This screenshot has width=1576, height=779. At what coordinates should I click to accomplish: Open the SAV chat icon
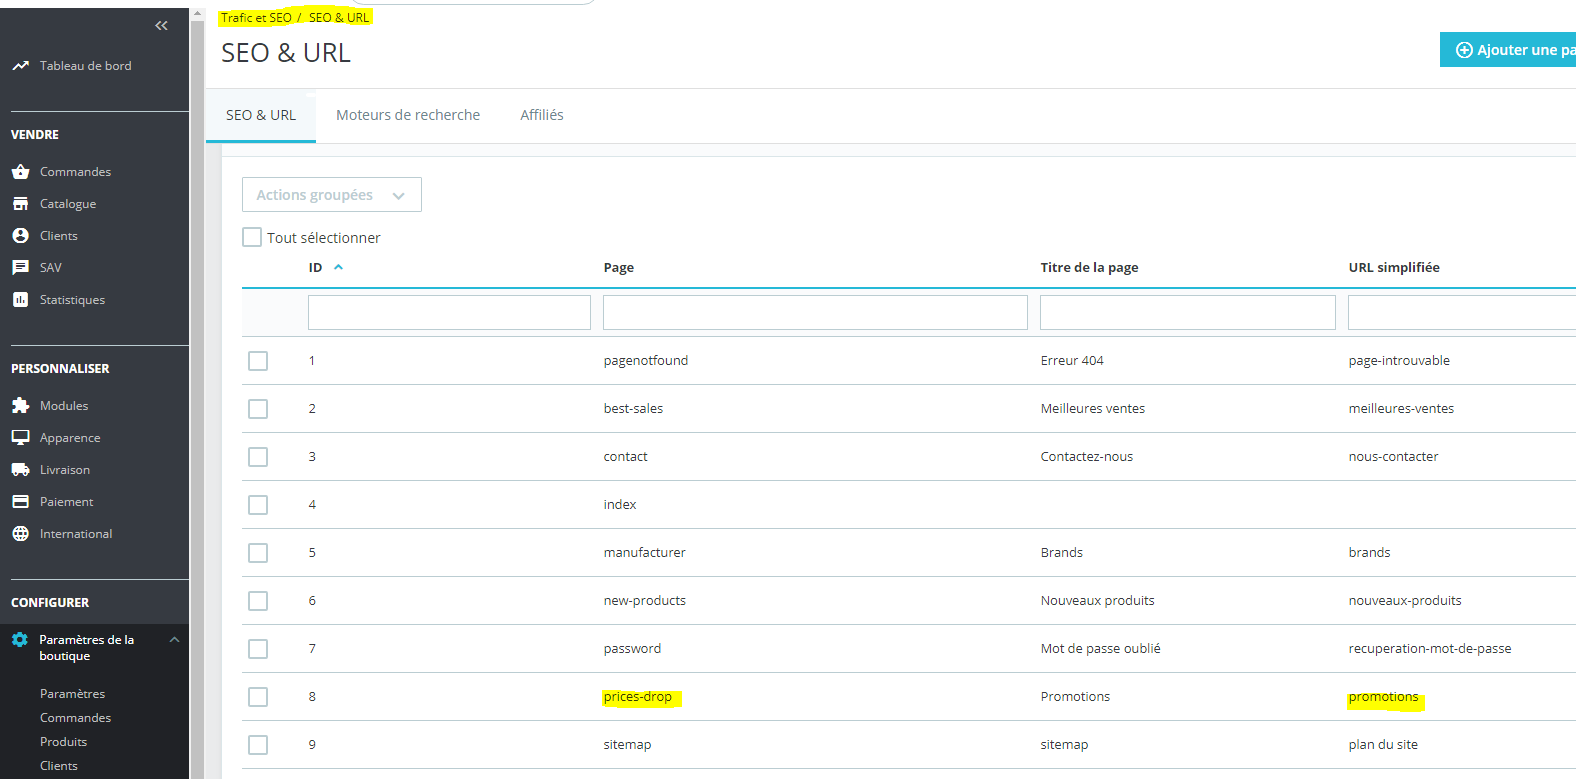point(20,268)
